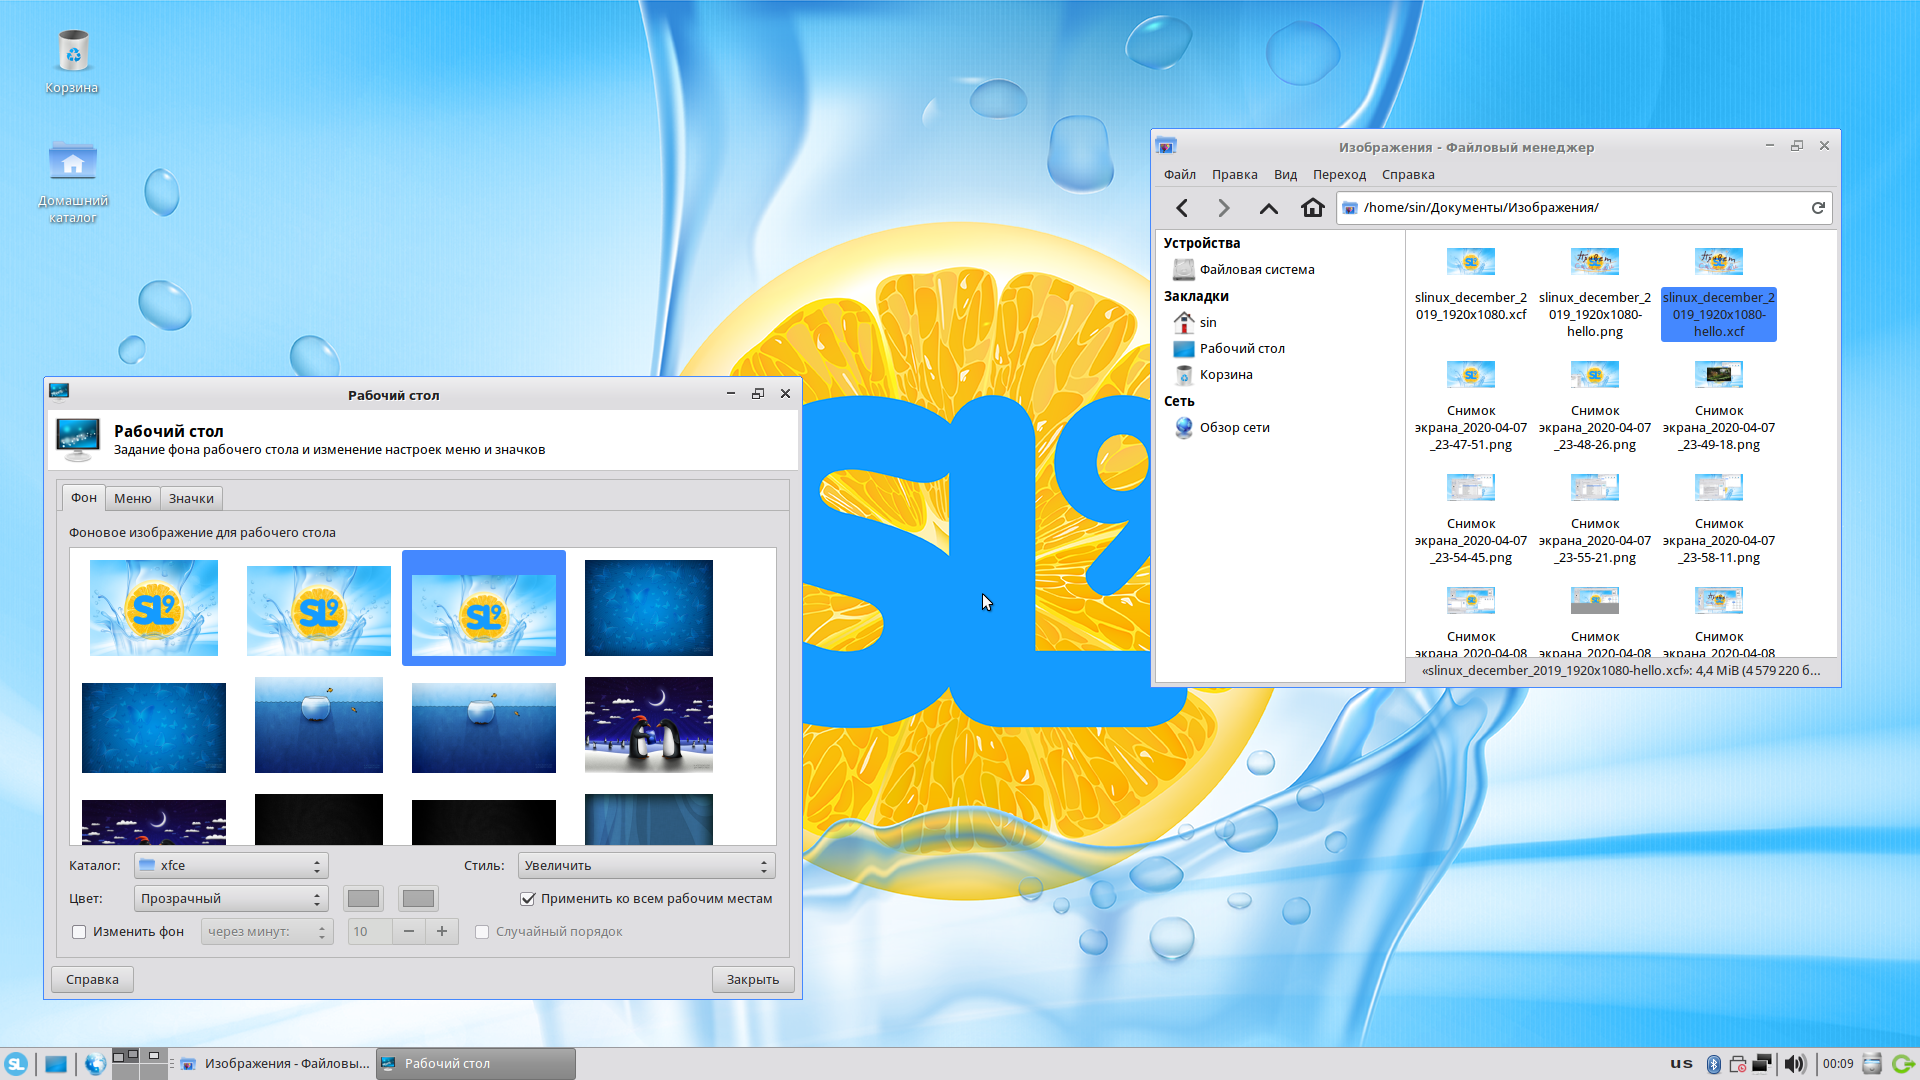Viewport: 1920px width, 1080px height.
Task: Toggle the Случайный порядок checkbox
Action: coord(482,932)
